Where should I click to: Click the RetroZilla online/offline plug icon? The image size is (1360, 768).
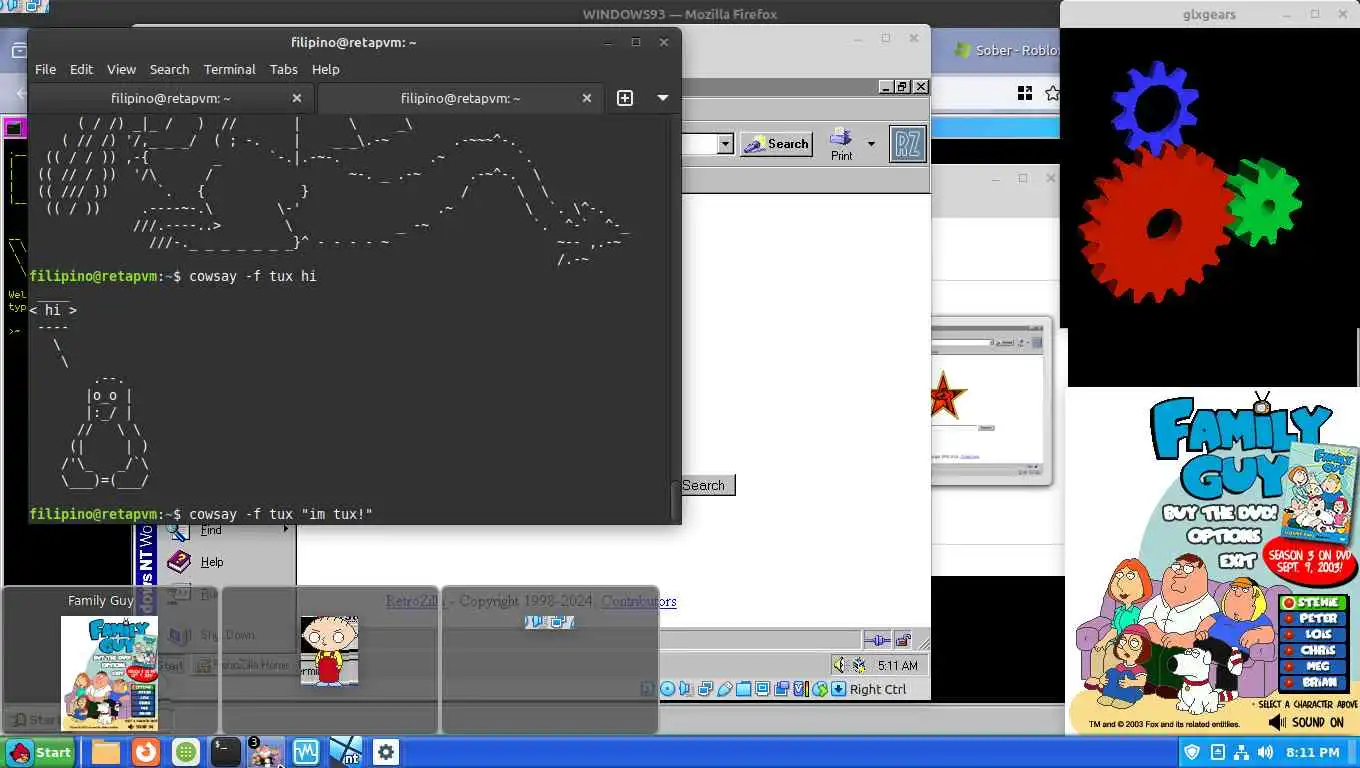click(x=877, y=640)
